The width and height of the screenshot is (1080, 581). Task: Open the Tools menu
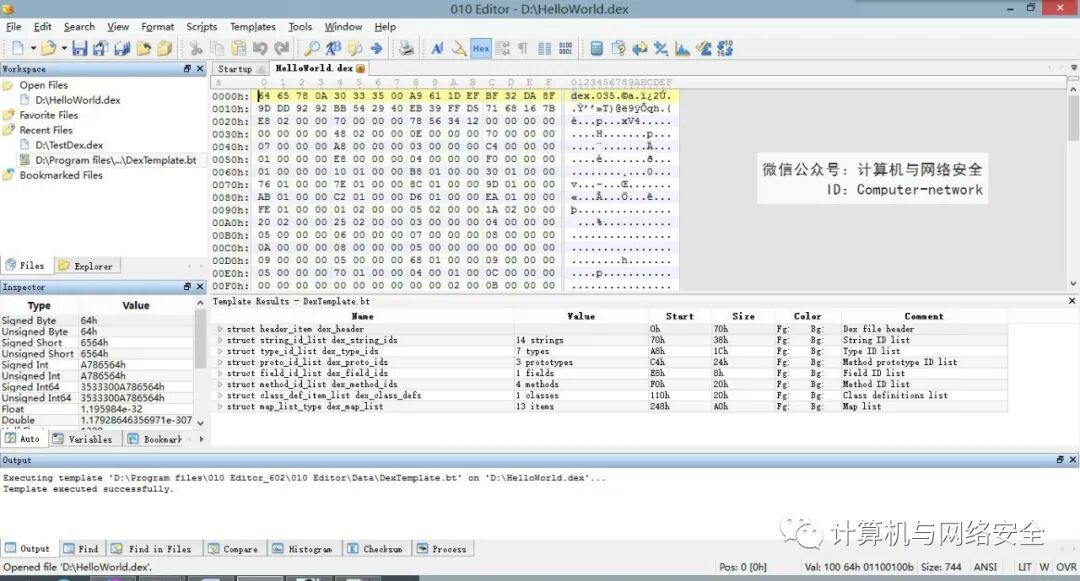pyautogui.click(x=300, y=26)
